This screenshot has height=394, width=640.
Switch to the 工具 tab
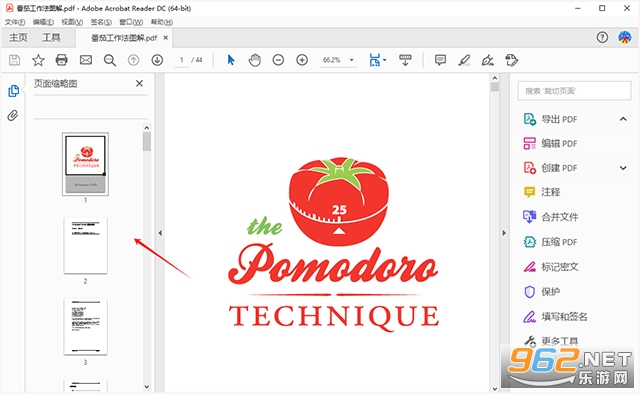[51, 38]
